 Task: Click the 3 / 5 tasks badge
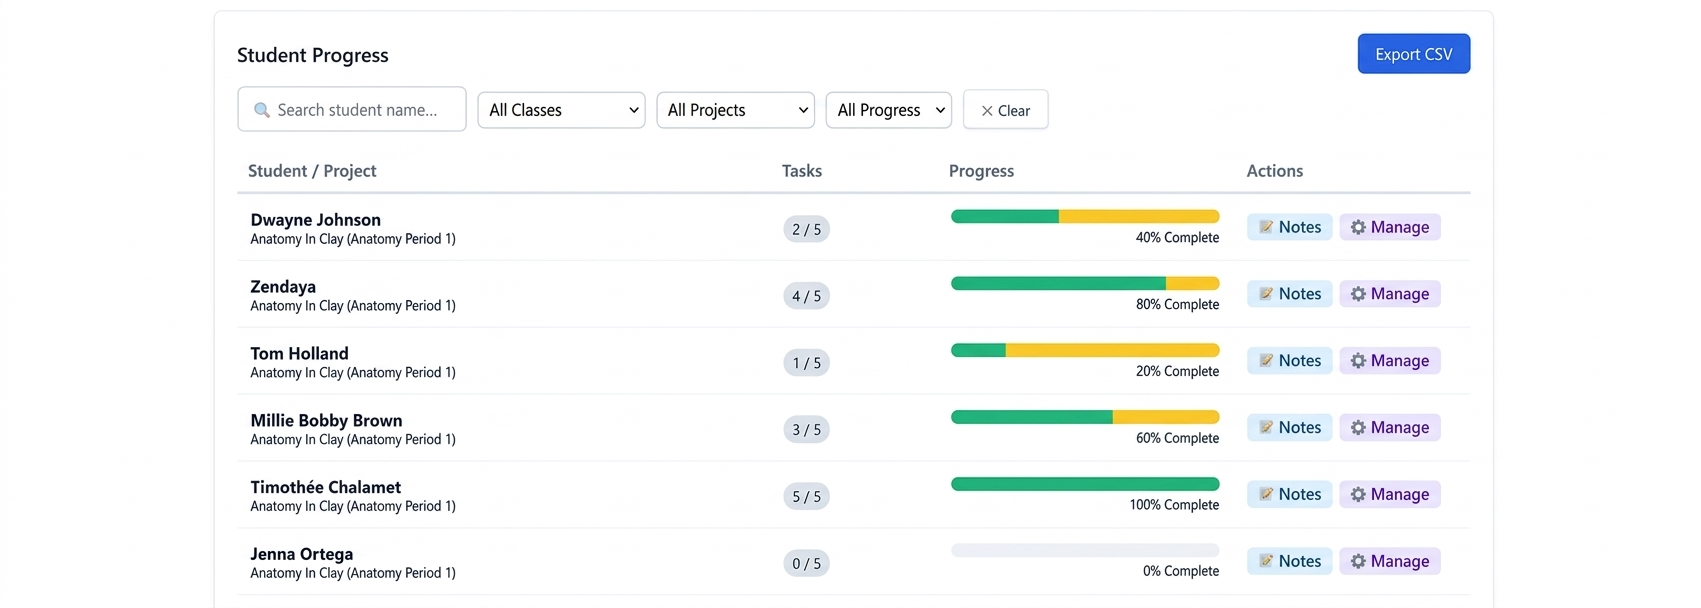(806, 430)
